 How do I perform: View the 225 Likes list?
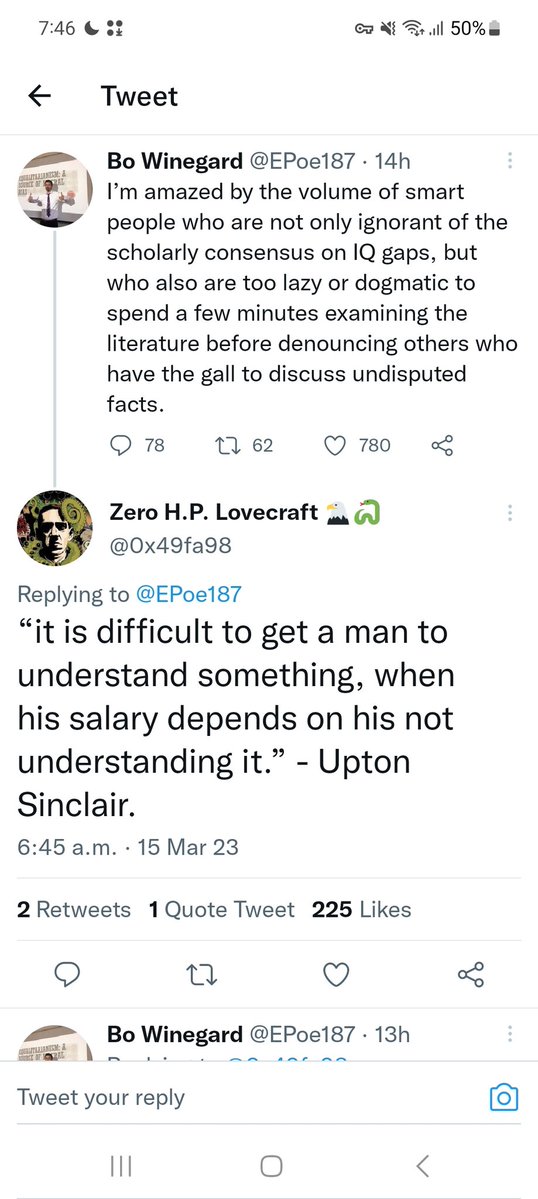point(361,909)
